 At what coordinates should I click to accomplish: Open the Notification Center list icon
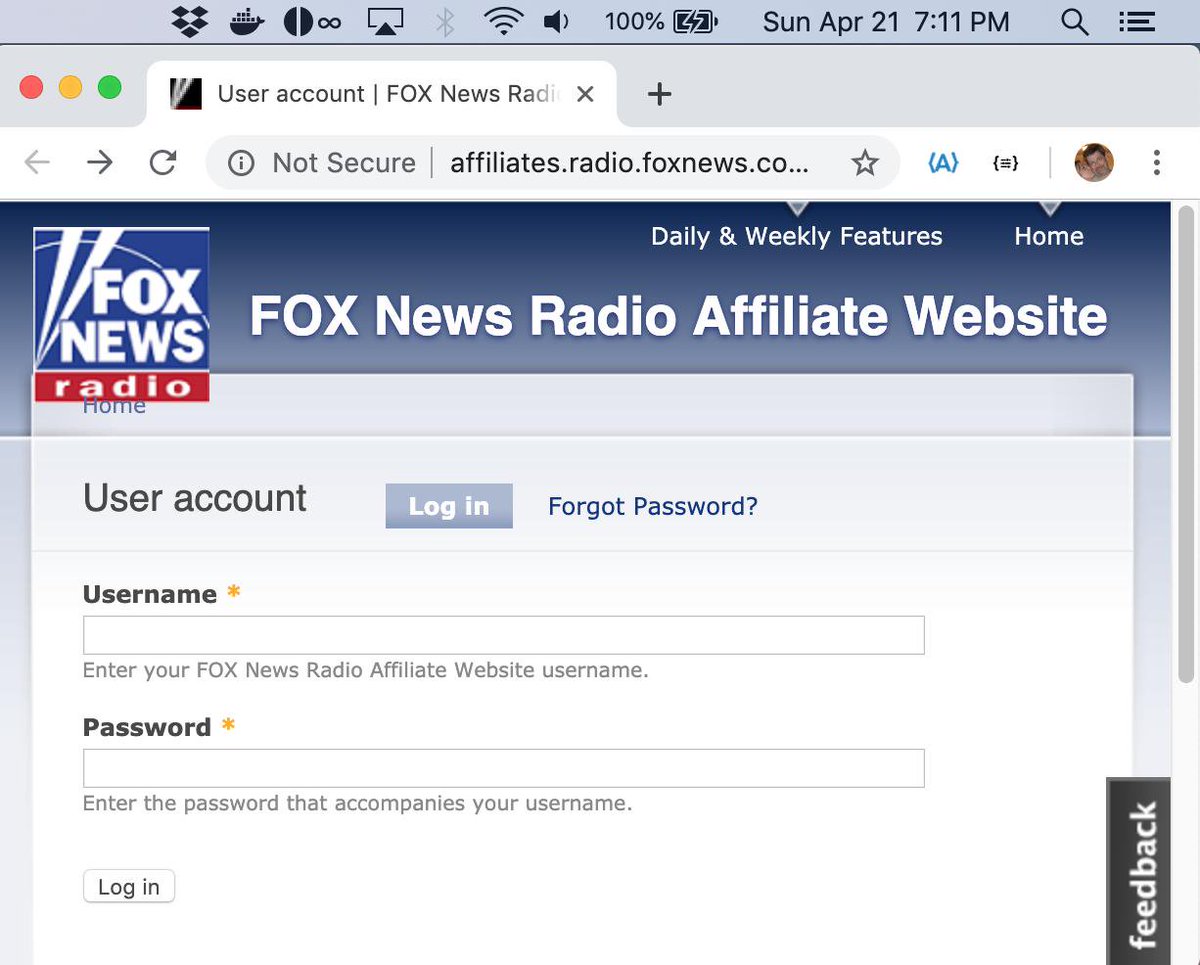point(1136,22)
